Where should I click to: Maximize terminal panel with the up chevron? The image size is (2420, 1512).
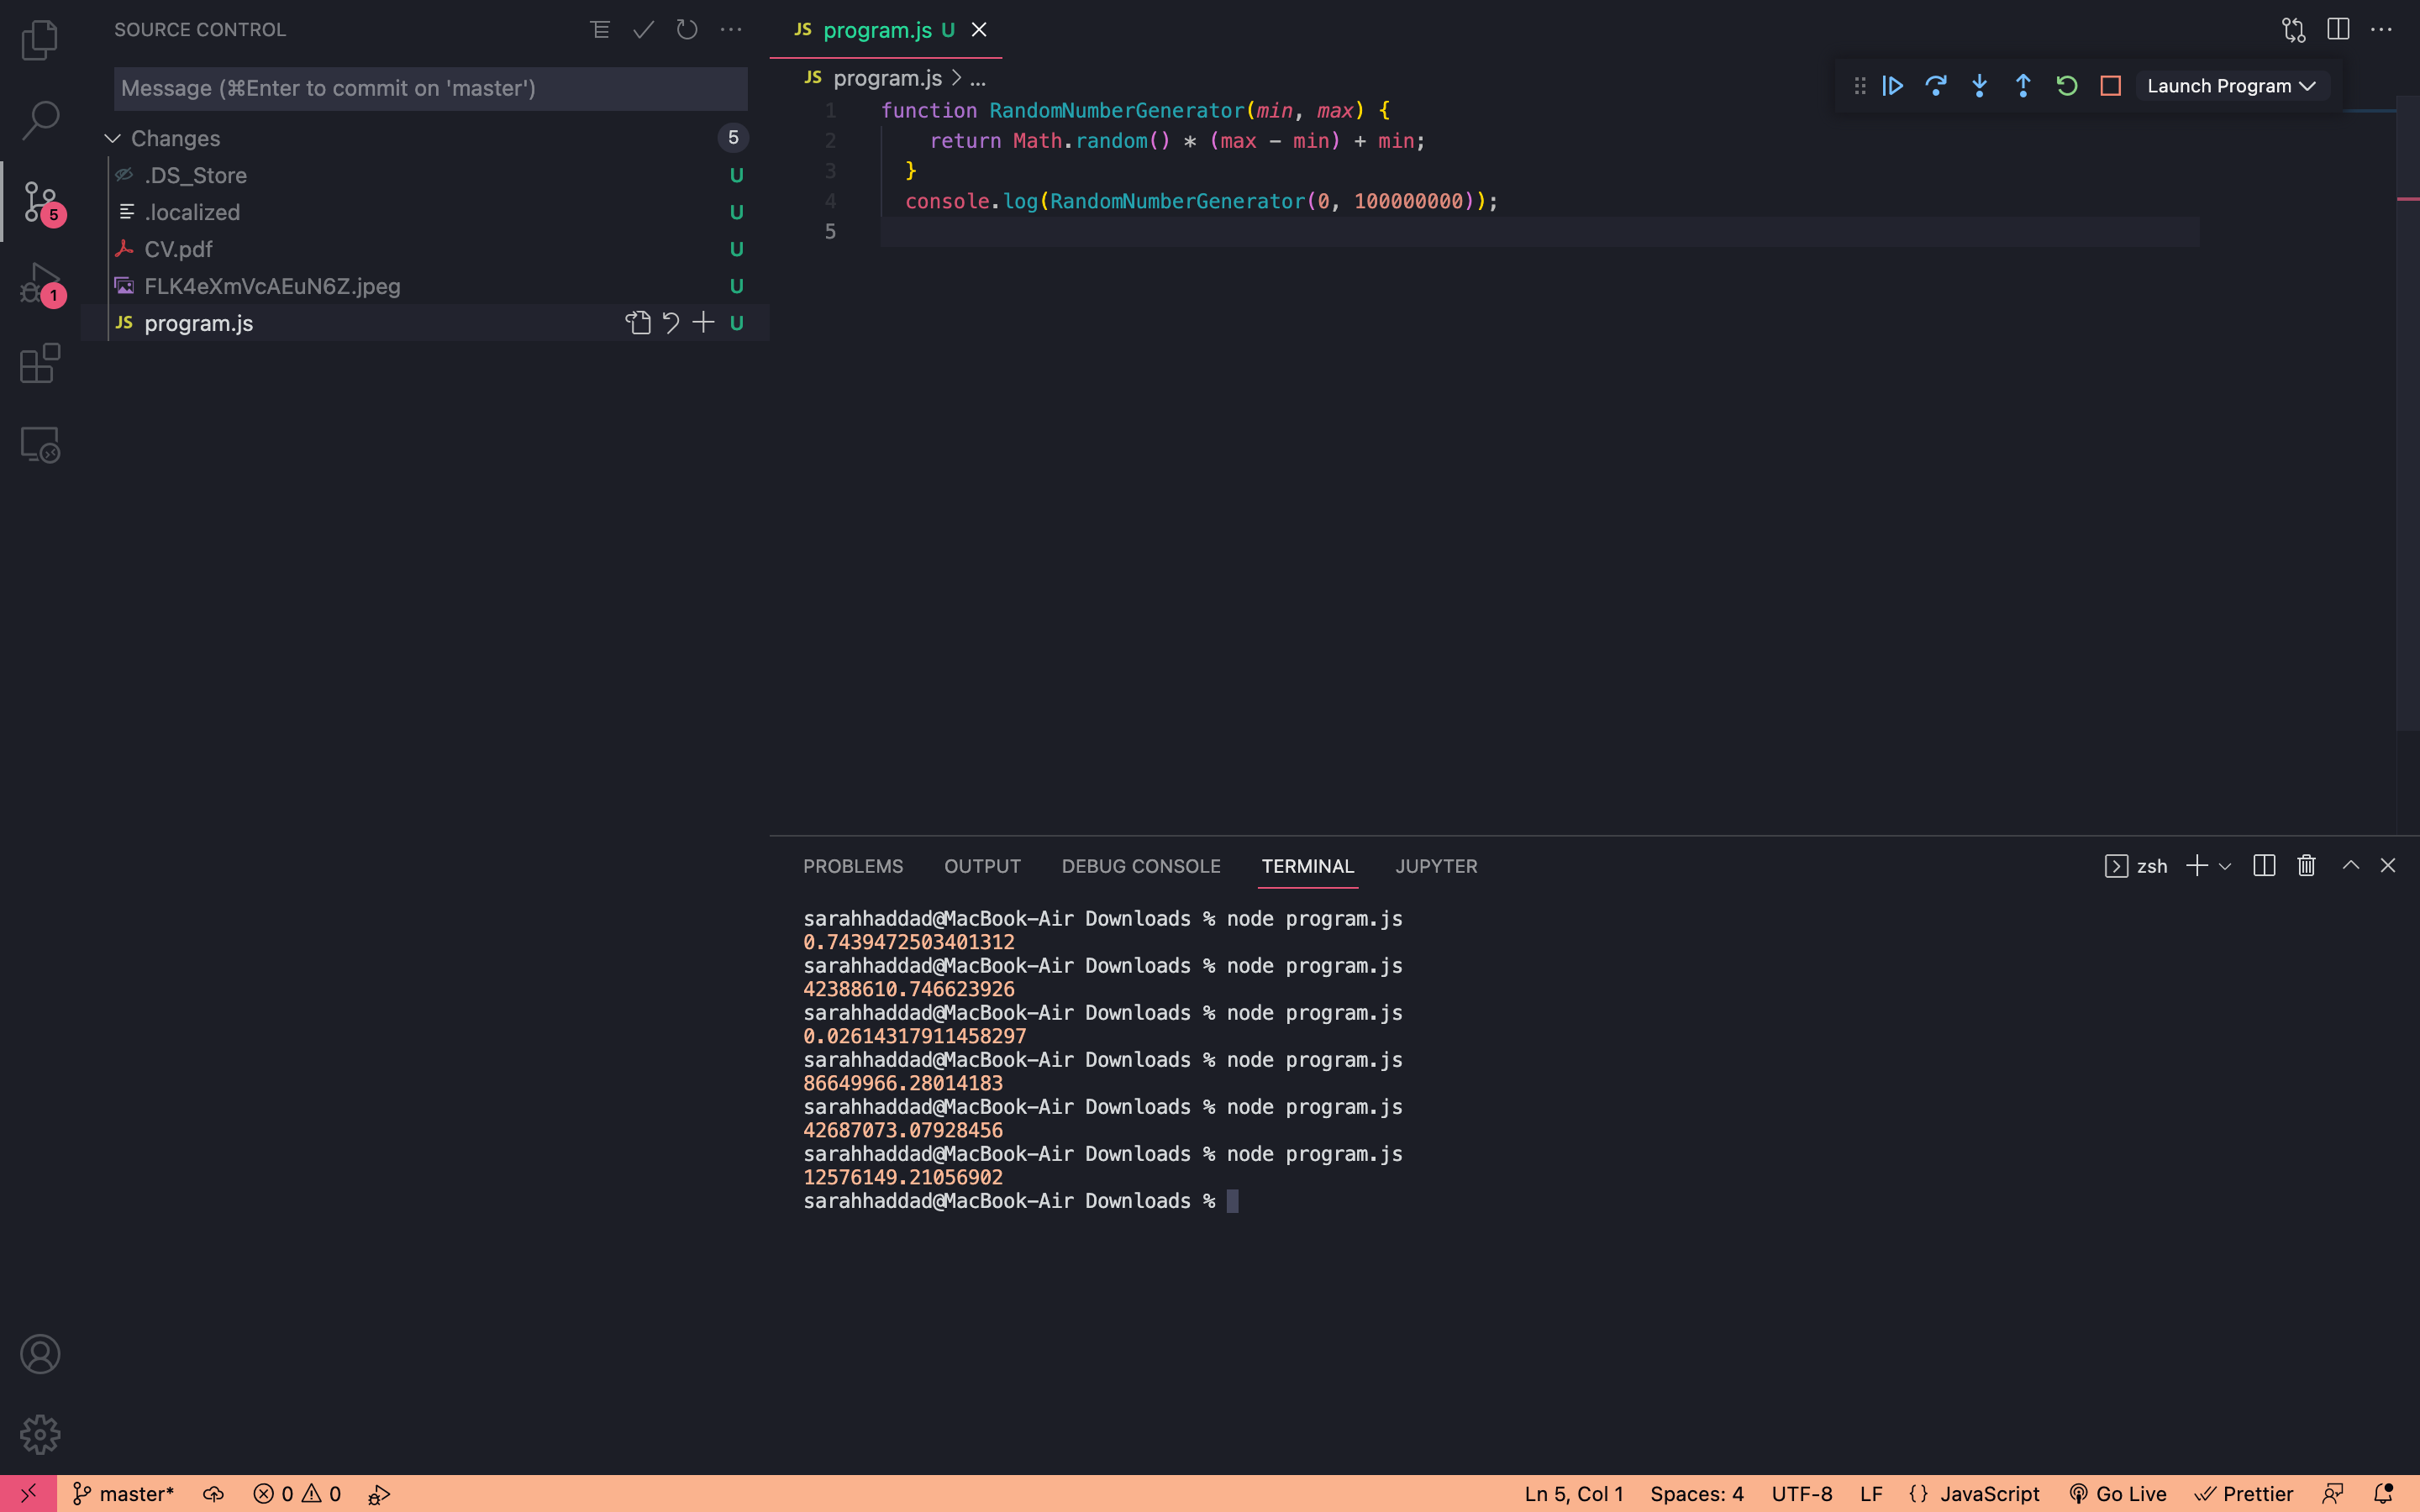coord(2351,866)
